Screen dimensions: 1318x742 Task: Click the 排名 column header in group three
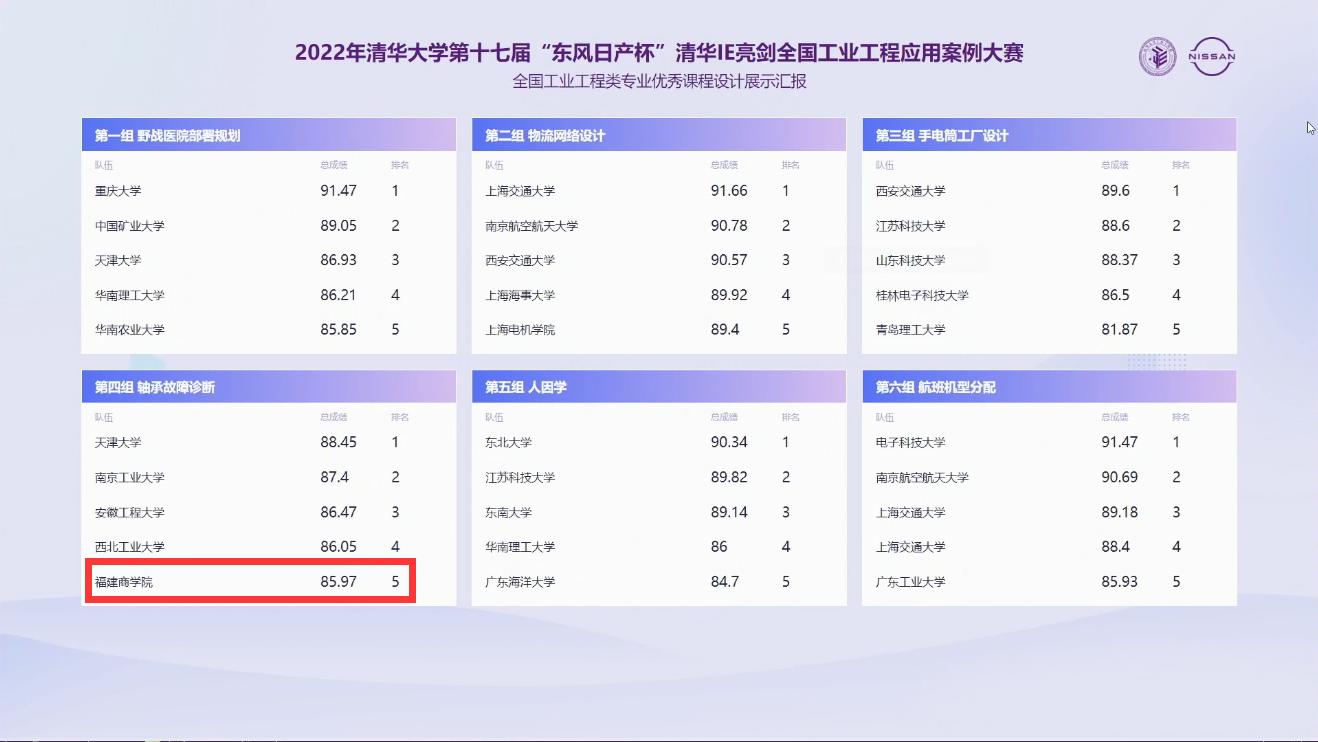[1180, 165]
